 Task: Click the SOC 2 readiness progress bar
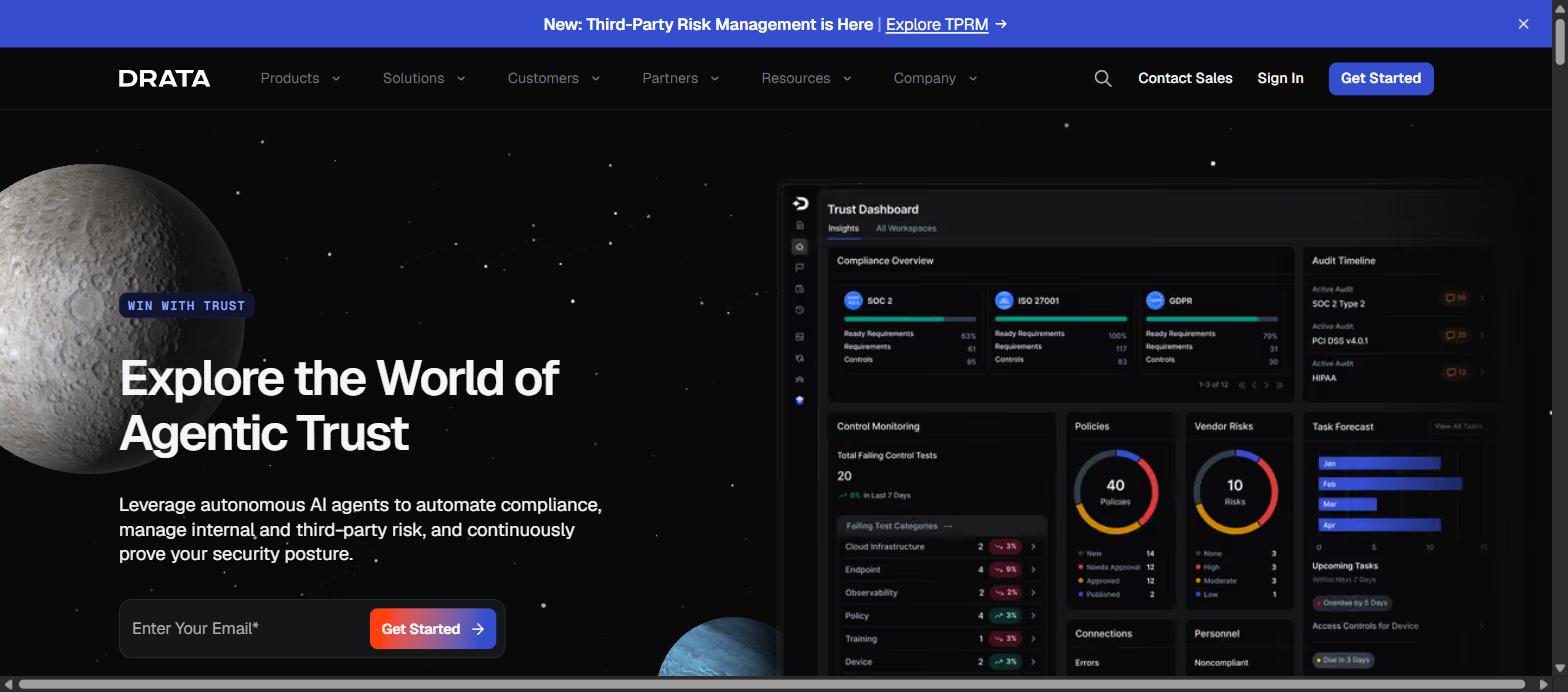coord(910,319)
